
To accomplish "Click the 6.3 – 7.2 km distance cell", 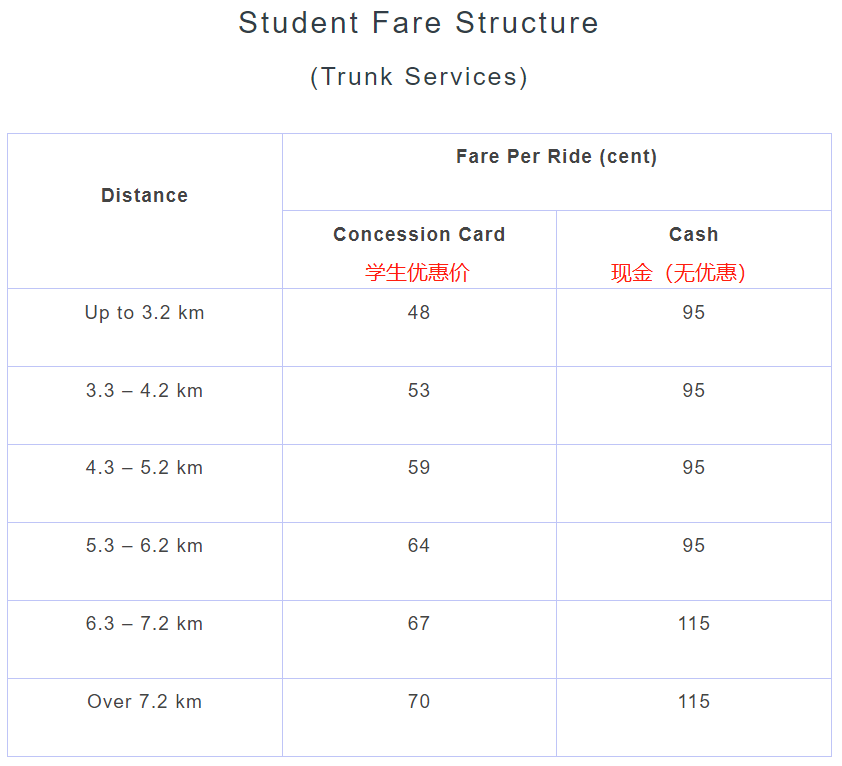I will click(x=144, y=624).
